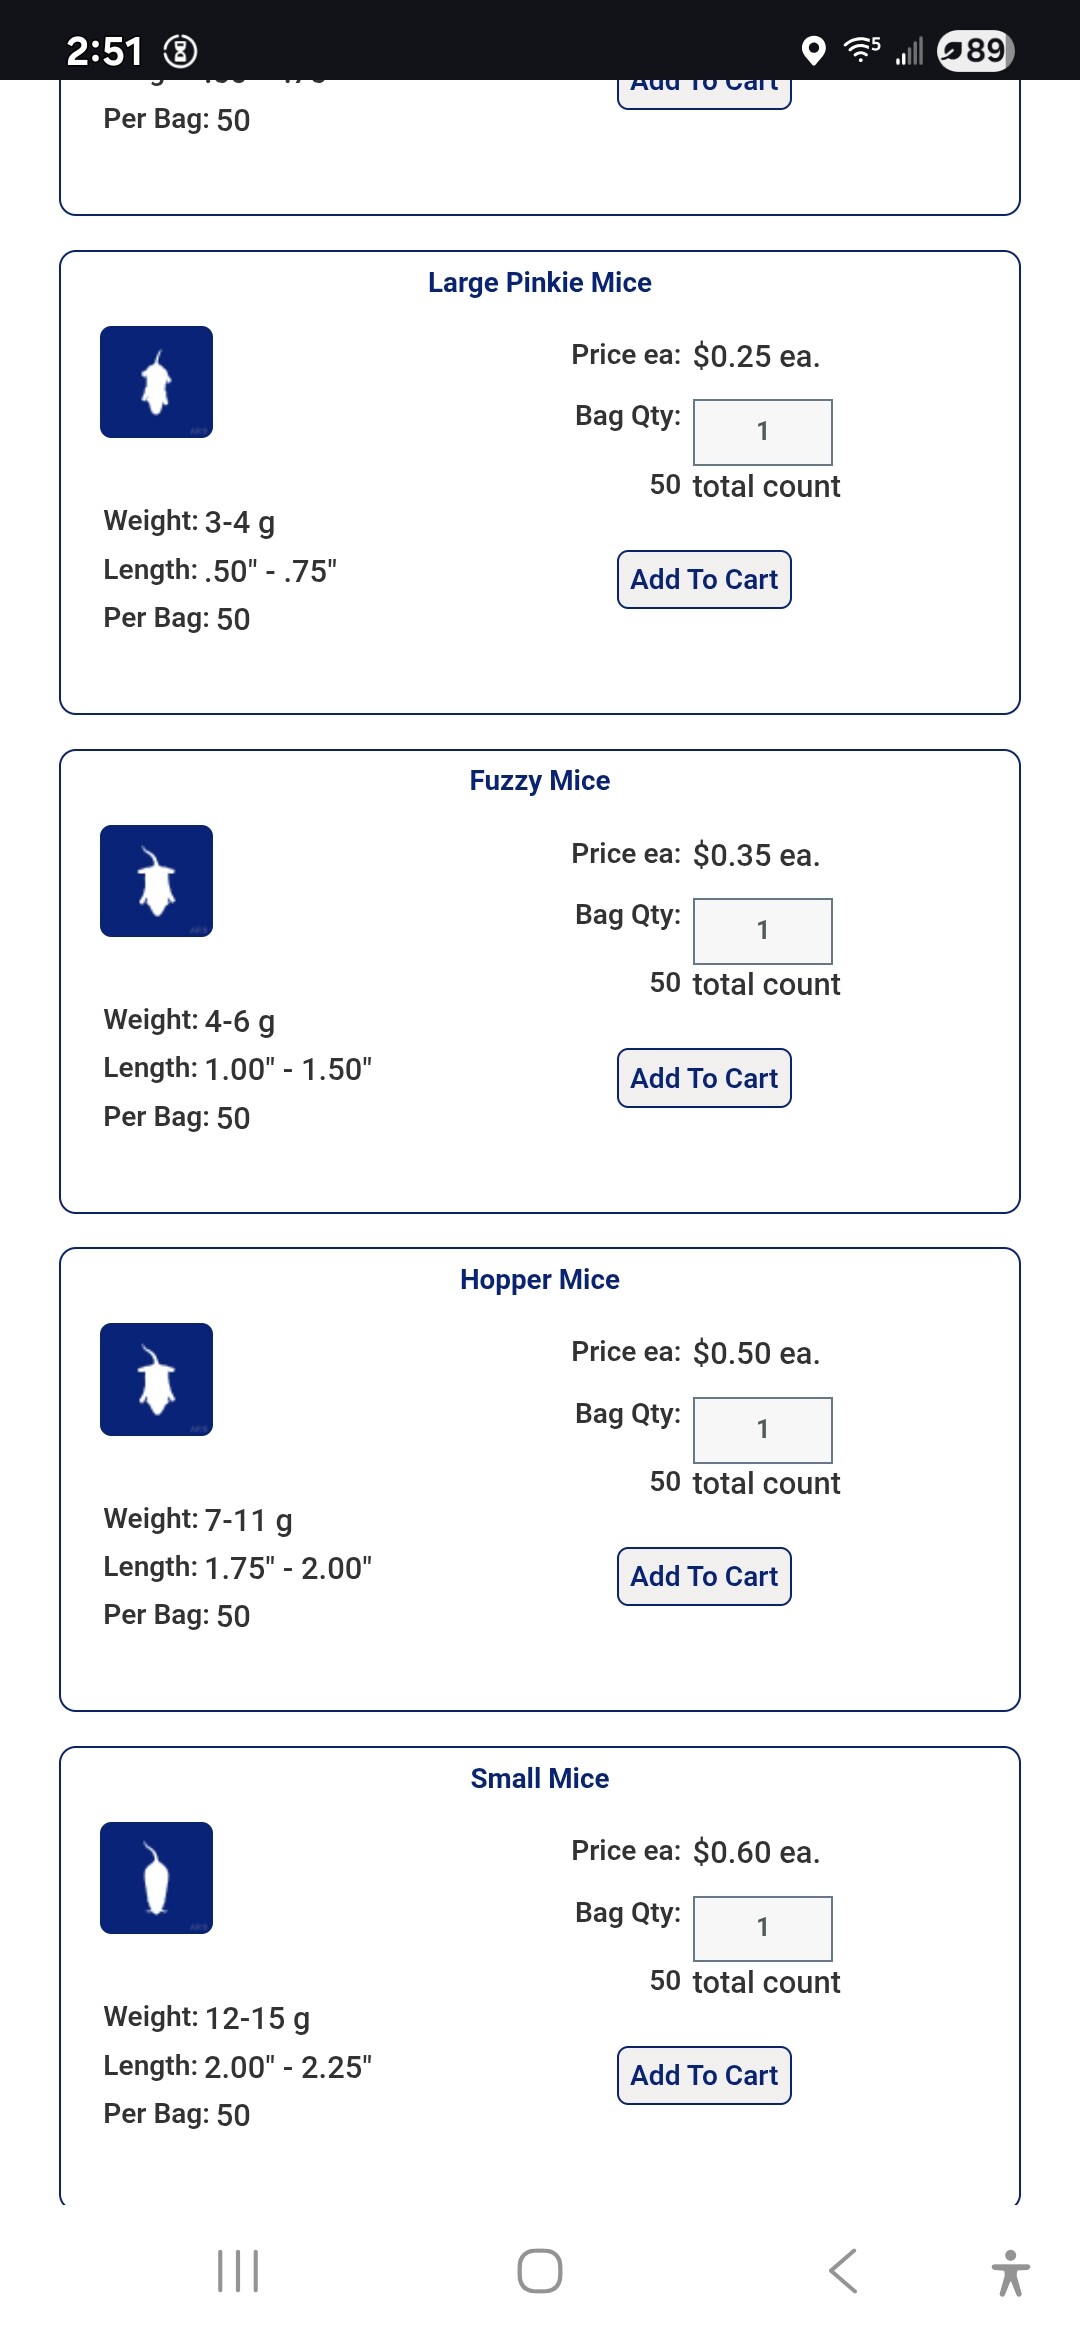Tap the accessibility figure icon
This screenshot has width=1080, height=2340.
[x=1010, y=2272]
